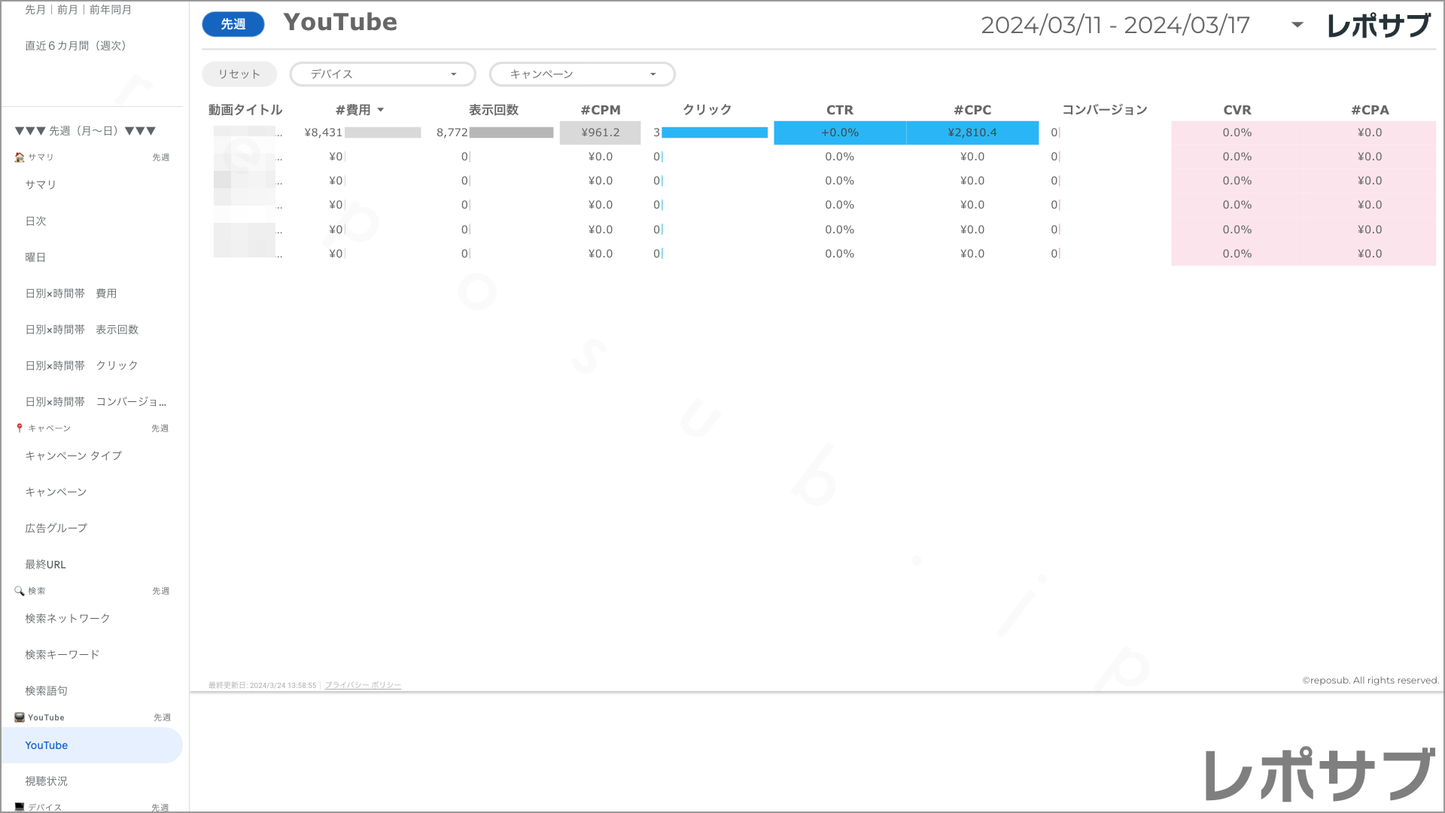The width and height of the screenshot is (1445, 813).
Task: Click the house icon beside サマリ section
Action: tap(19, 157)
